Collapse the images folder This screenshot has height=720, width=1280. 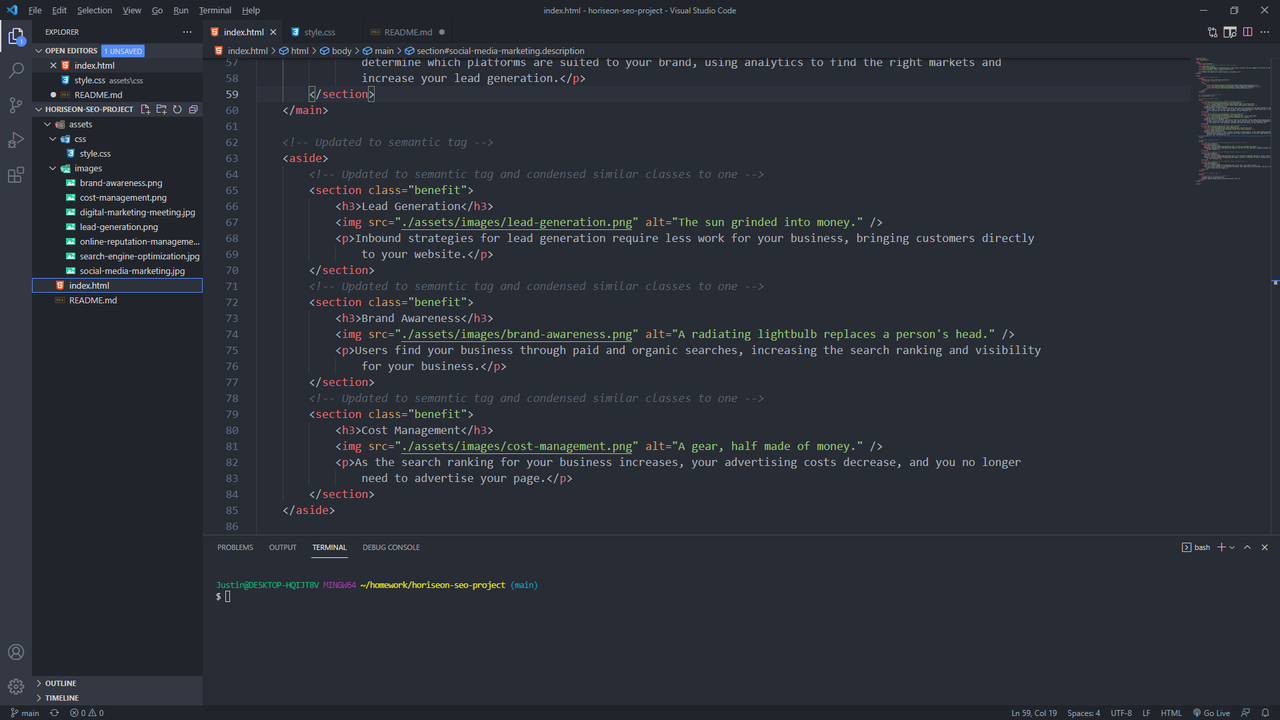click(54, 168)
